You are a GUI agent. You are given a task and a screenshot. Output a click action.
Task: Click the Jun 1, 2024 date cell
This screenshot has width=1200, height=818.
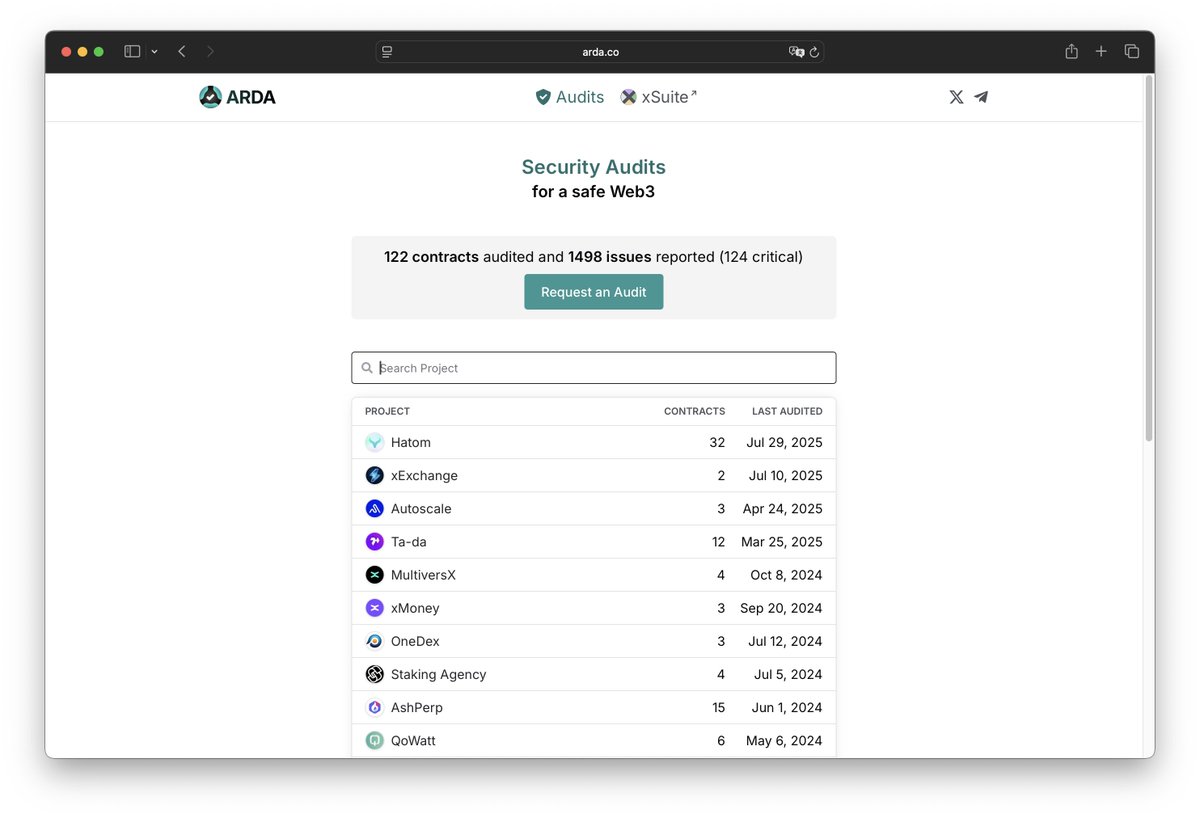(x=787, y=707)
